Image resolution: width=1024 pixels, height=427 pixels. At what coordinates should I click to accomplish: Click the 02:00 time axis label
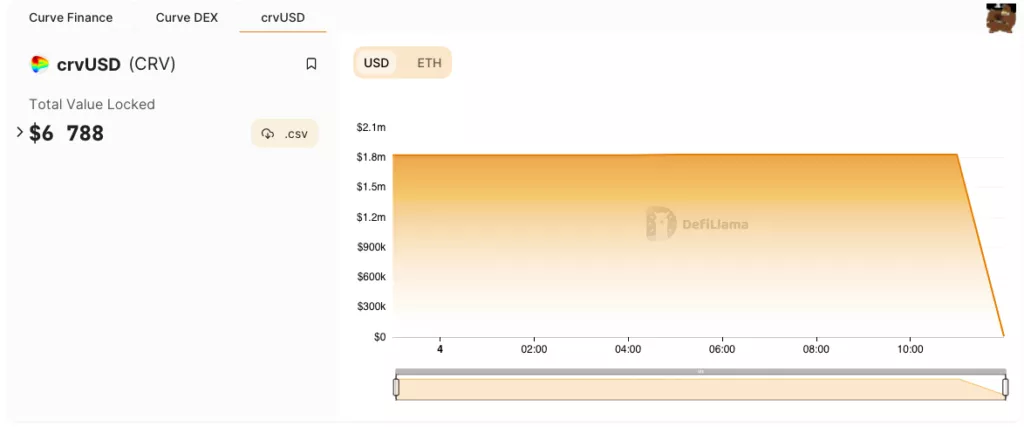(x=534, y=350)
